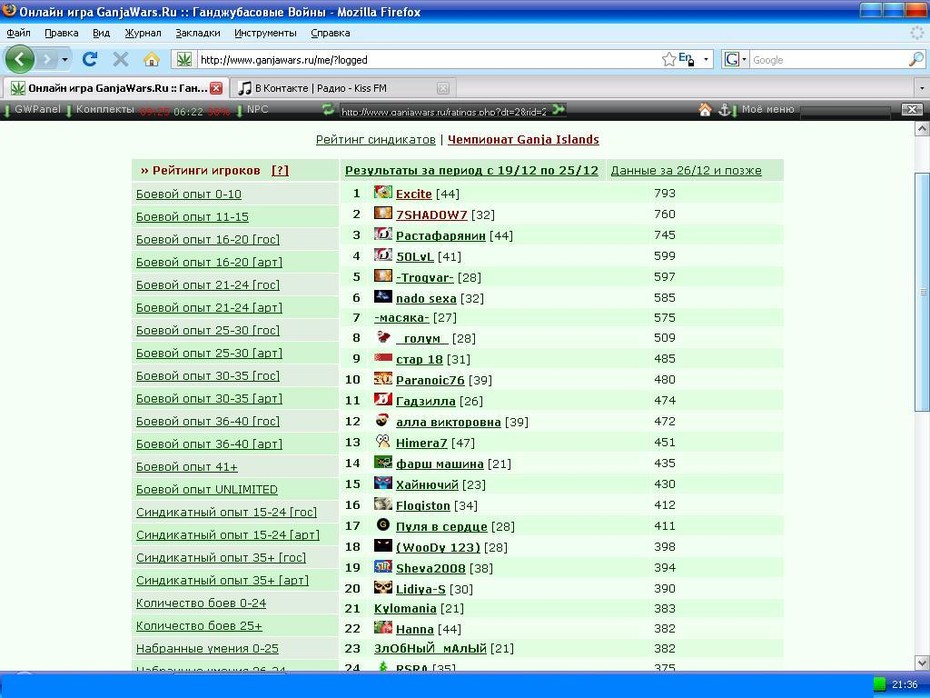Open the browser home page icon
Image resolution: width=930 pixels, height=698 pixels.
[152, 59]
